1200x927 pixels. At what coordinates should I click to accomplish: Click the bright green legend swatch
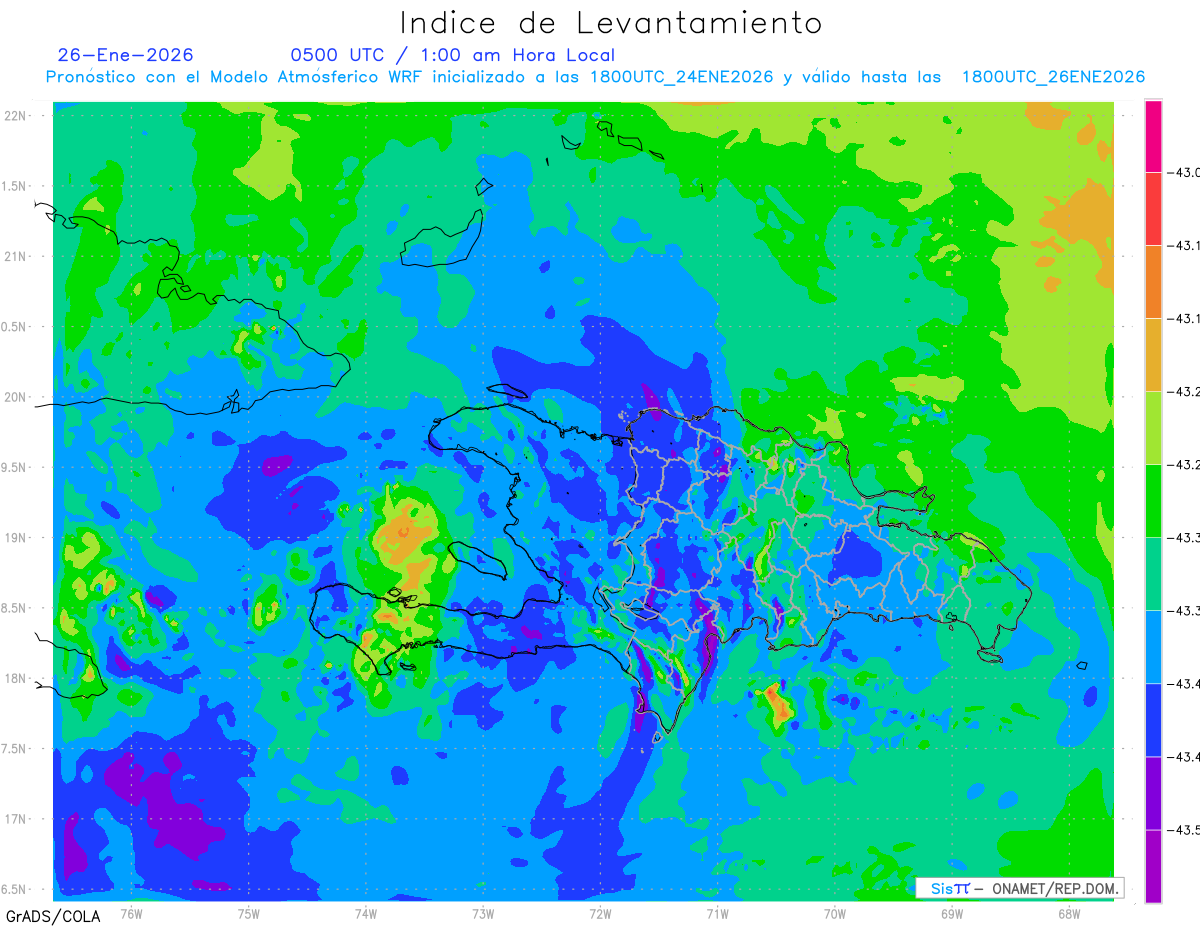pos(1153,501)
